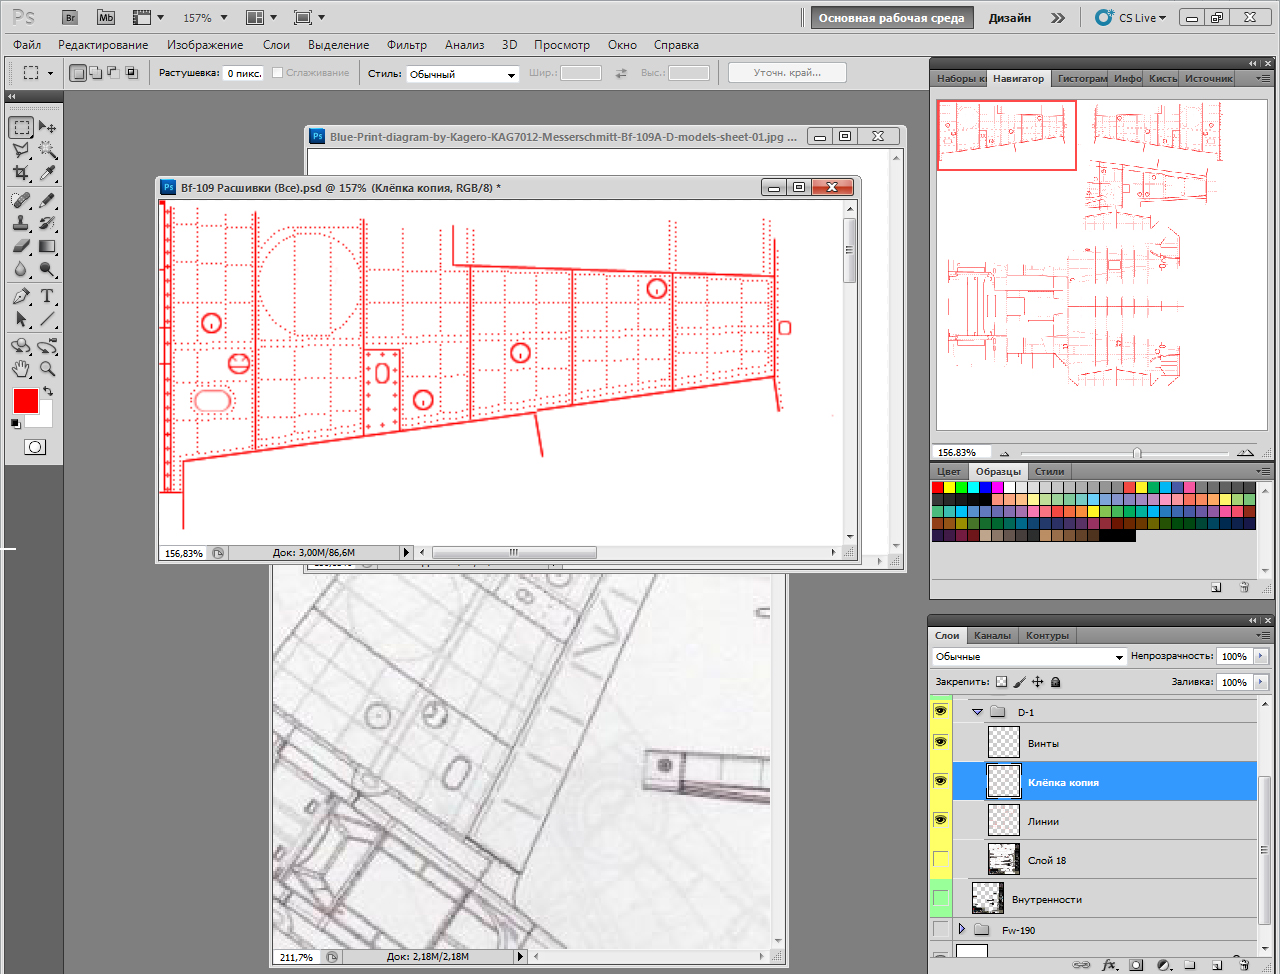1280x974 pixels.
Task: Pick the Eyedropper tool
Action: coord(47,174)
